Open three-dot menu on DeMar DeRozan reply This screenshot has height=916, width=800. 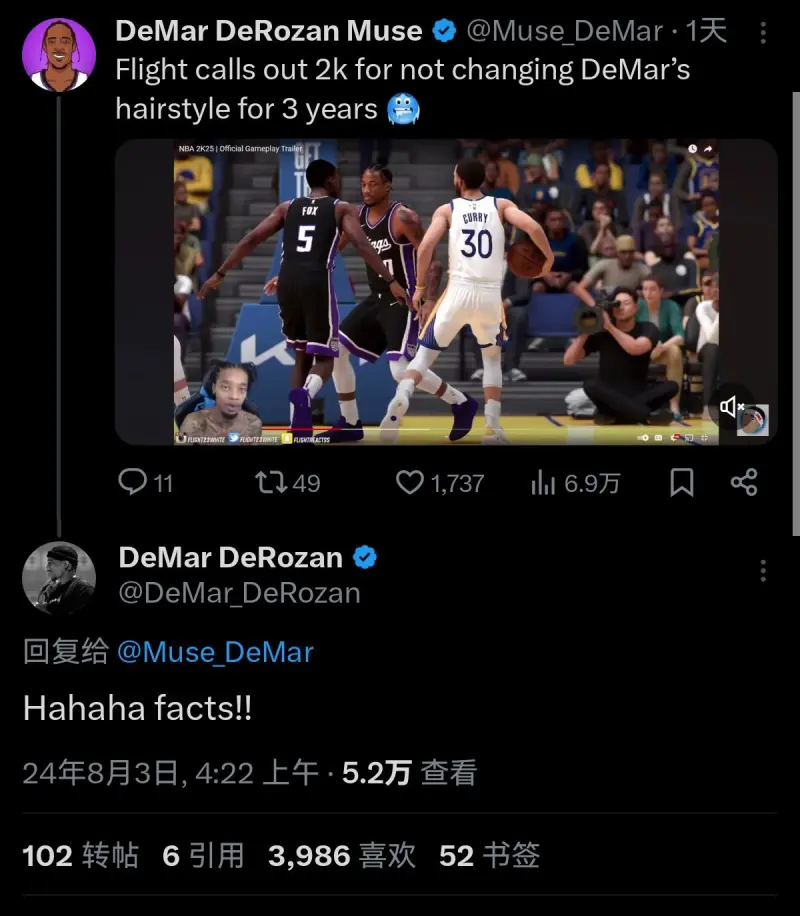tap(763, 570)
